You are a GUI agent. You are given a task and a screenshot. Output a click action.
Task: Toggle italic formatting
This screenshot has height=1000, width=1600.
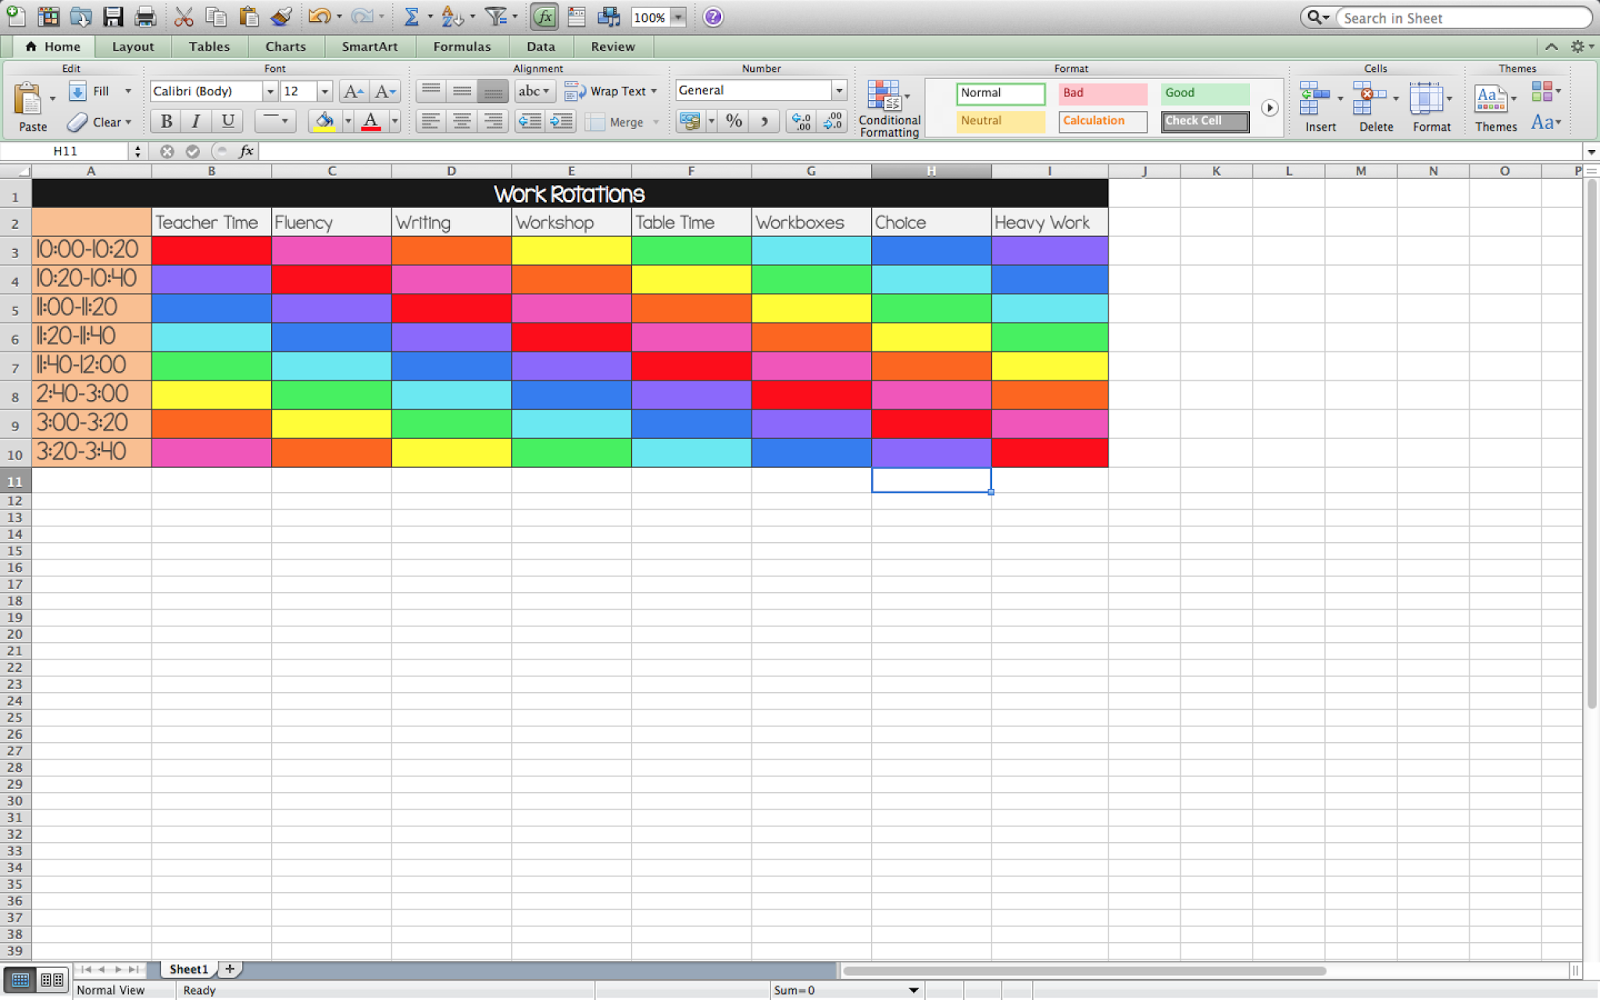pyautogui.click(x=196, y=121)
